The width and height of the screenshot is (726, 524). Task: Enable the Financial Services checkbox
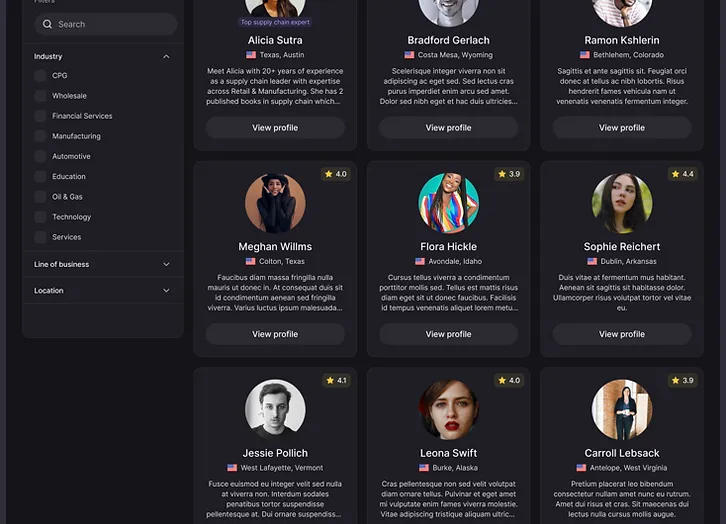point(40,116)
